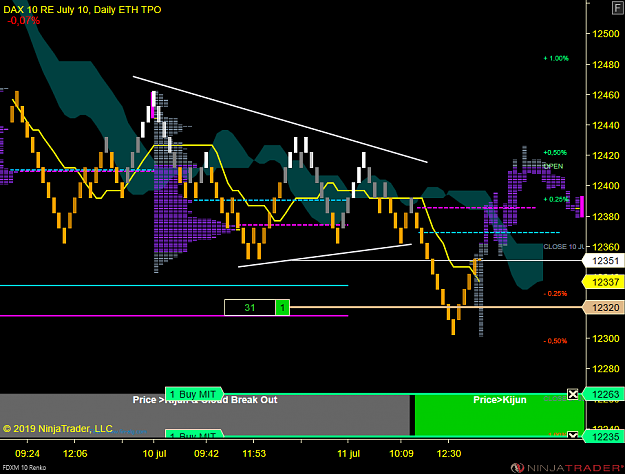Click the red -0,07% change label

click(24, 21)
